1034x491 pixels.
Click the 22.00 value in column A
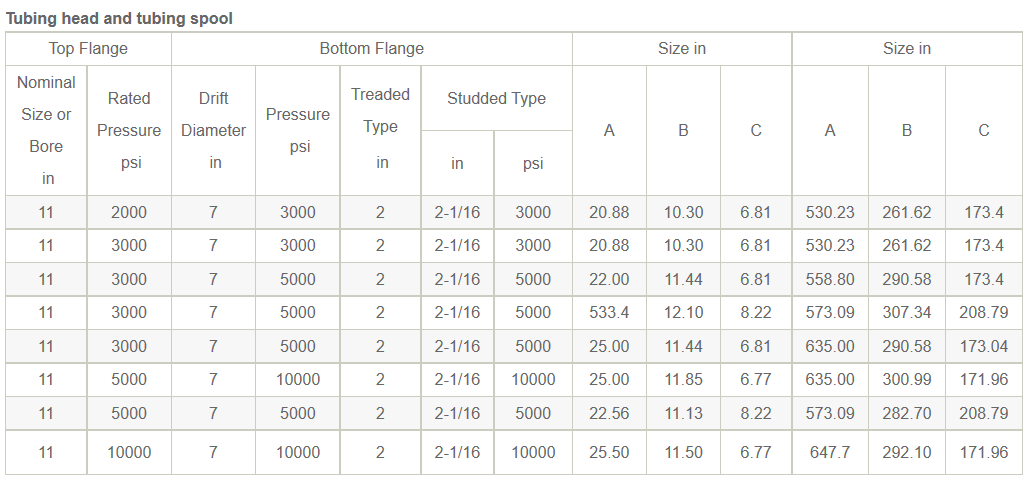click(609, 279)
